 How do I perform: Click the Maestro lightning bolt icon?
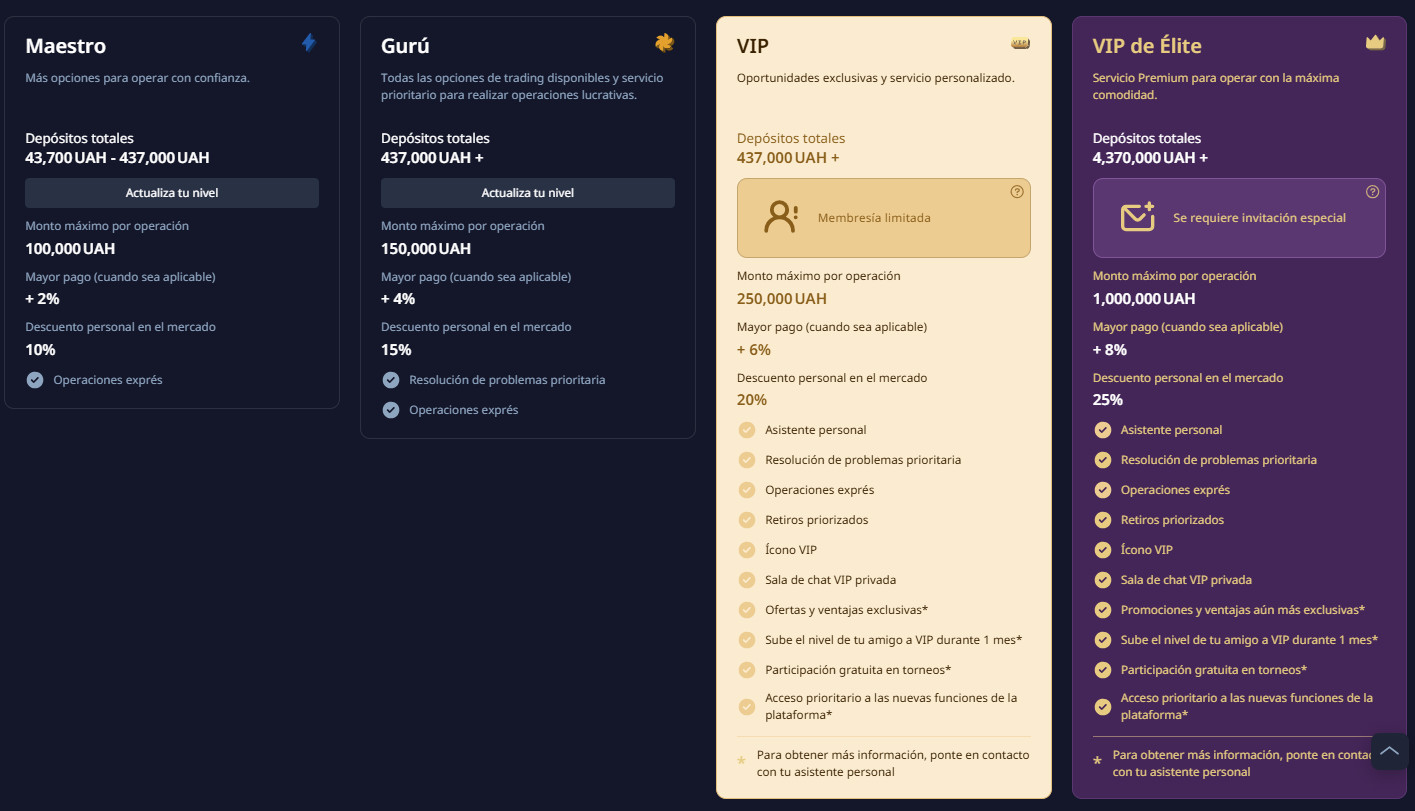click(309, 43)
